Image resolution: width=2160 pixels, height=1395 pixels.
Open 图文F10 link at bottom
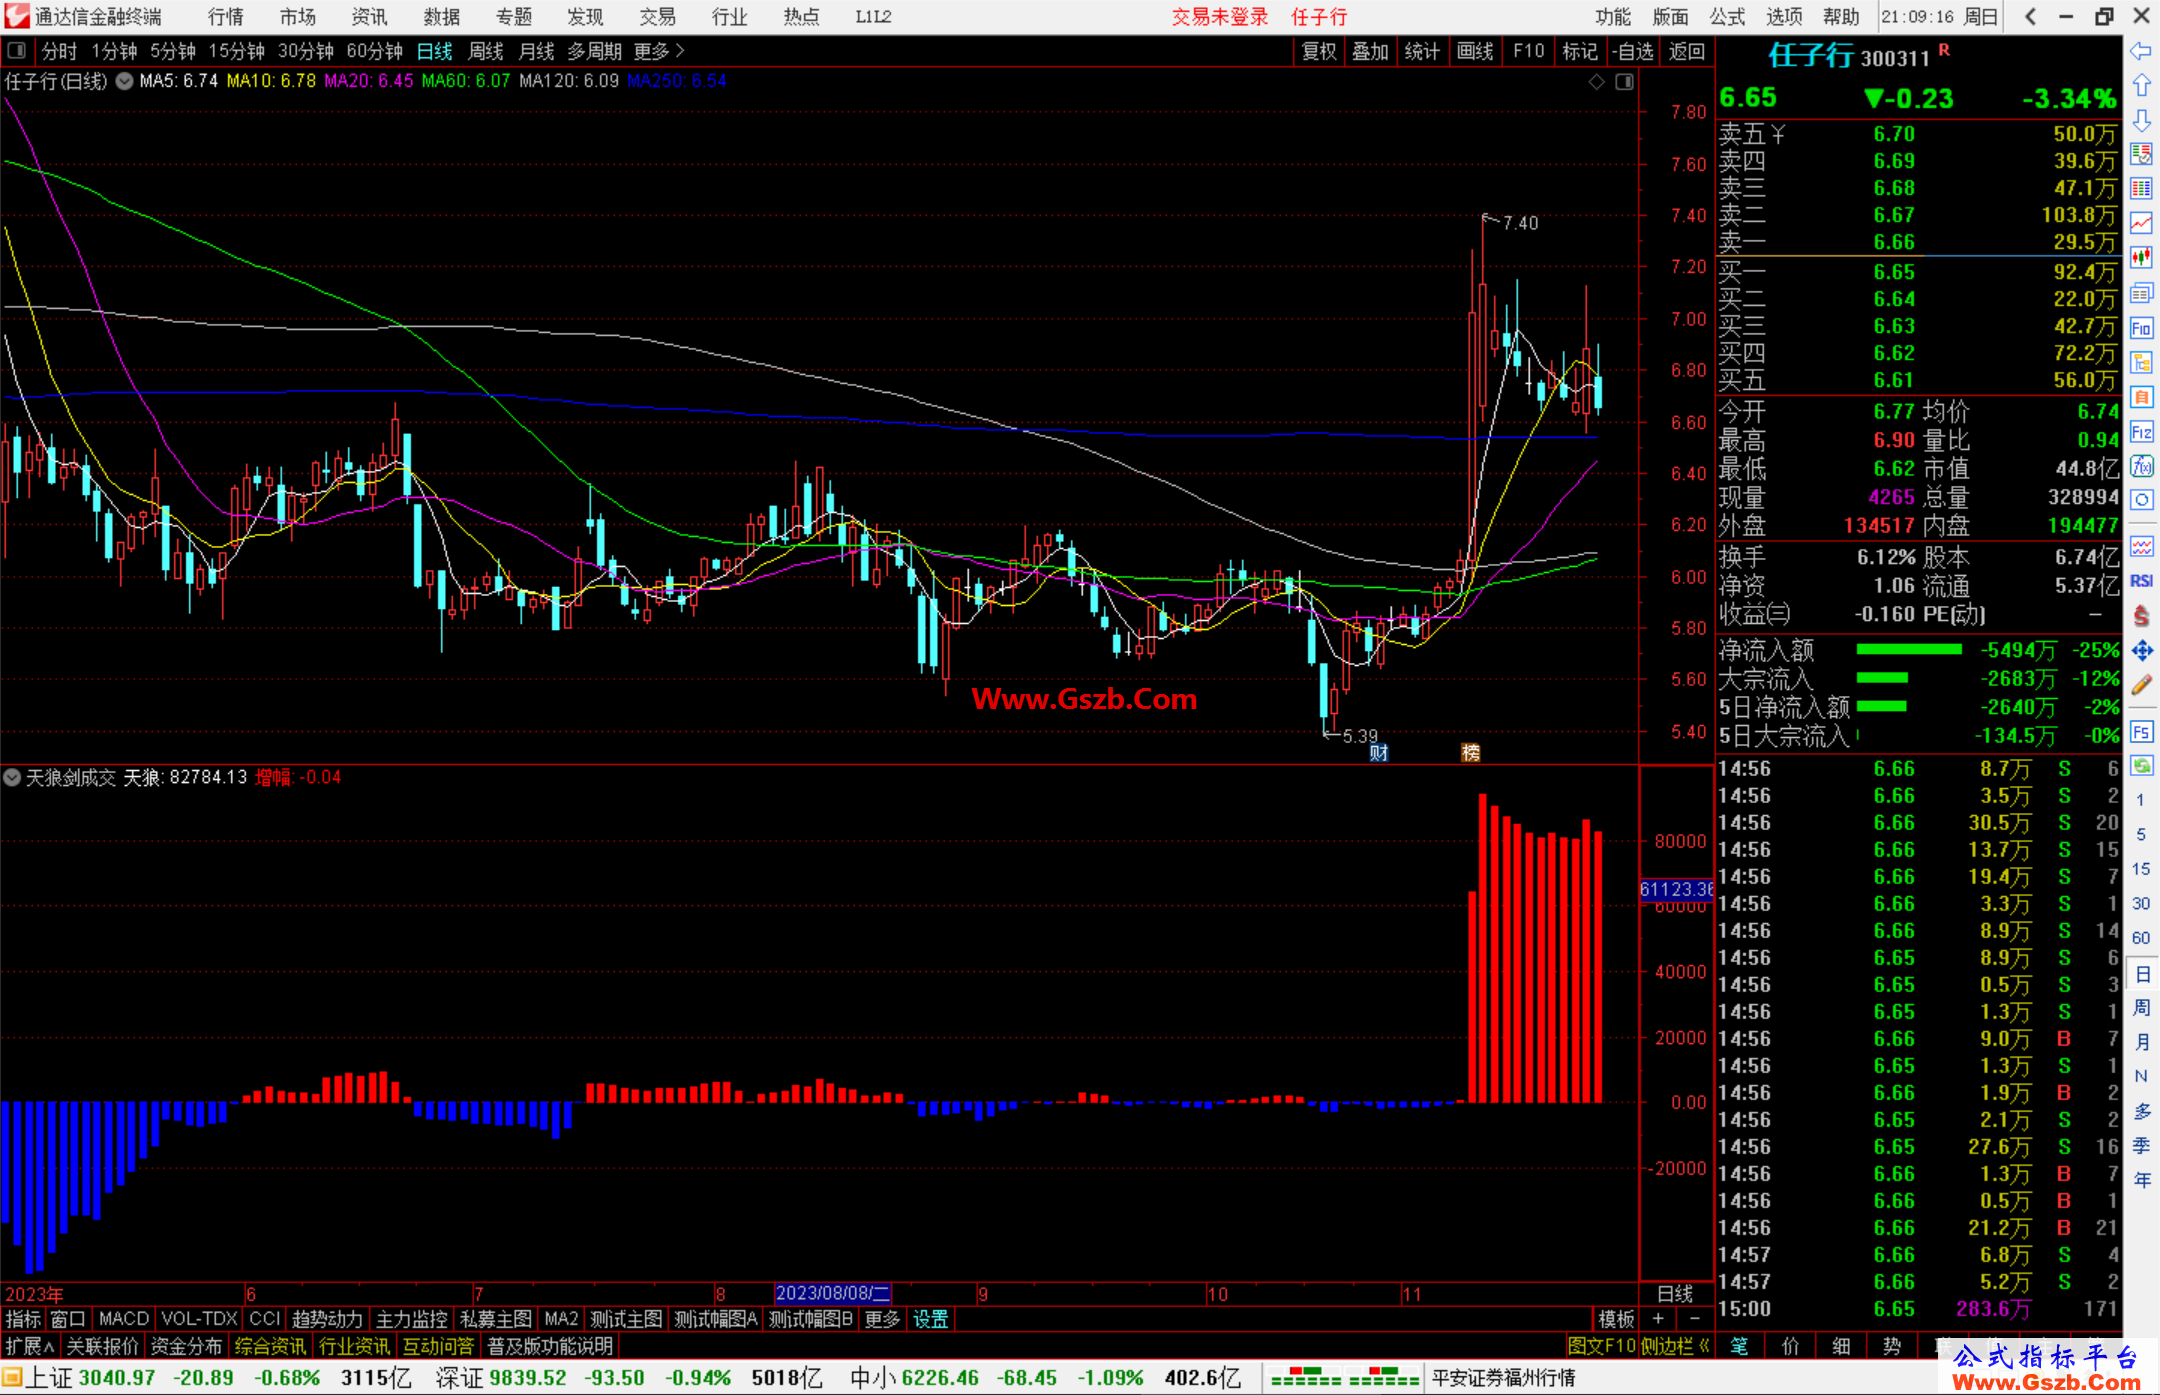[1602, 1346]
